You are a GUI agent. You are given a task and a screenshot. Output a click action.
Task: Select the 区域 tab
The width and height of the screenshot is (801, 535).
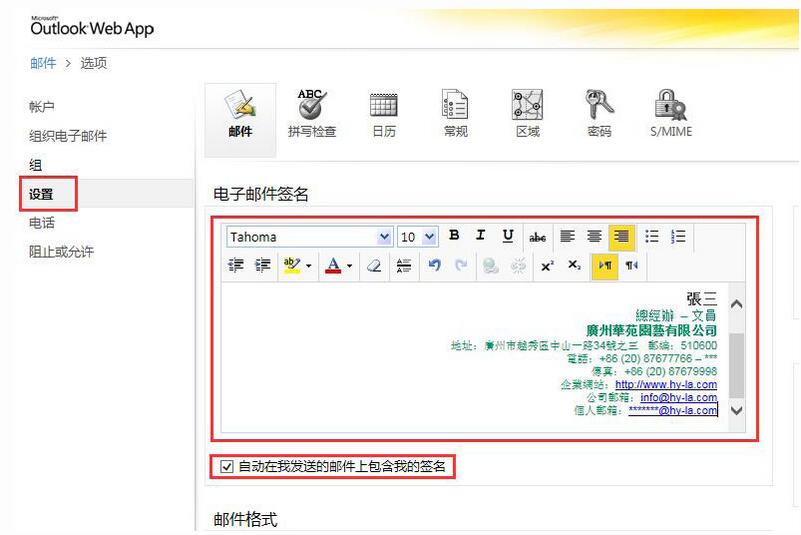coord(527,114)
